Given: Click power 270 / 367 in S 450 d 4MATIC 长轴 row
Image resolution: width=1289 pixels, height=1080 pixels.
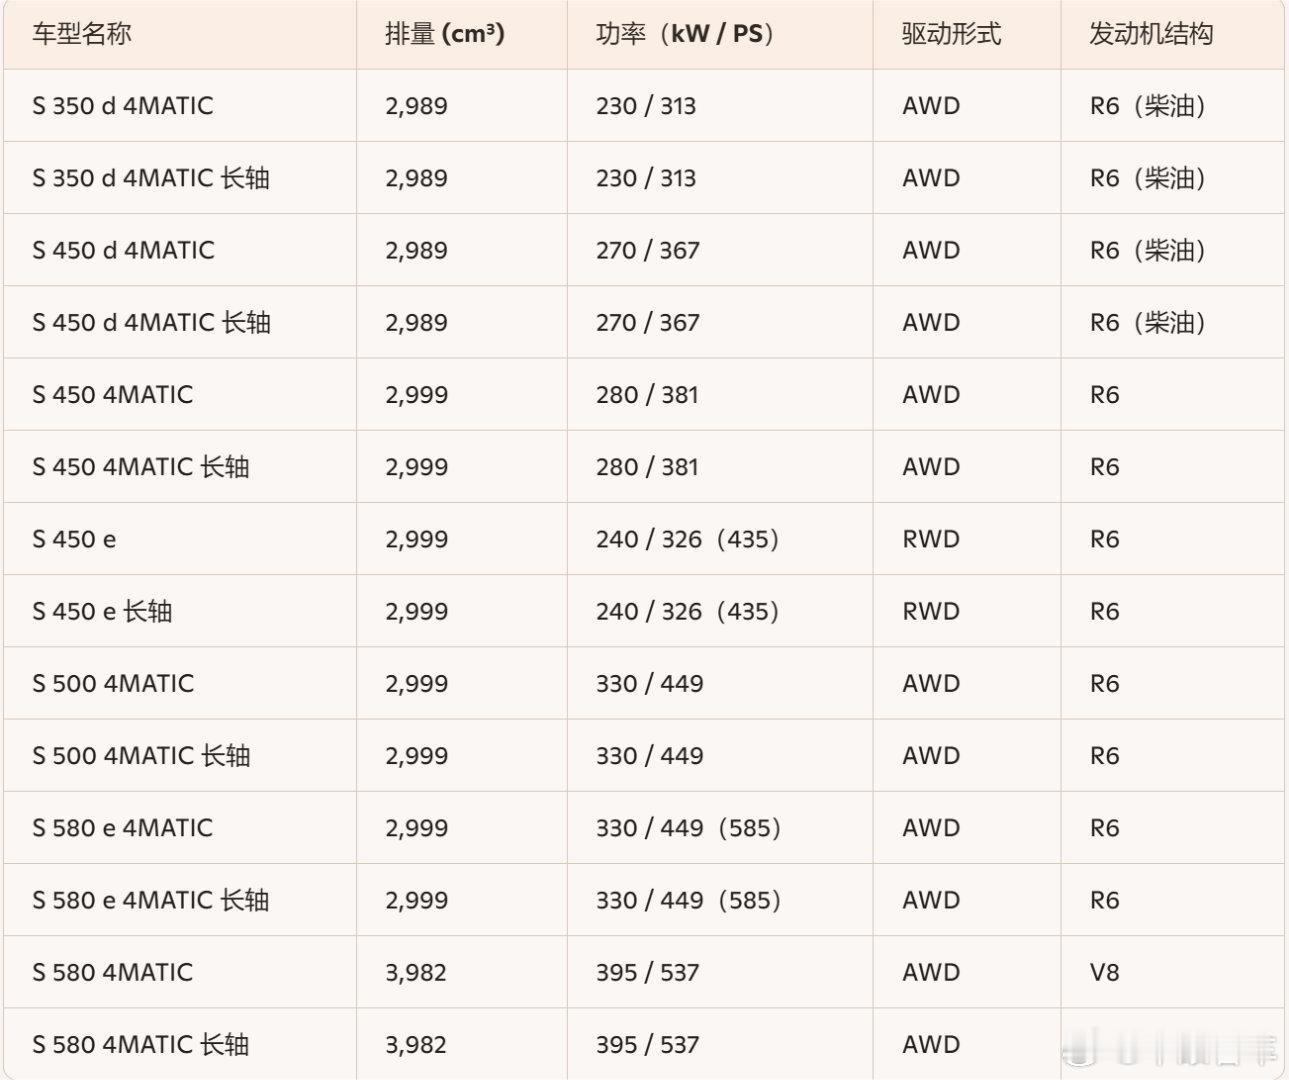Looking at the screenshot, I should click(648, 322).
